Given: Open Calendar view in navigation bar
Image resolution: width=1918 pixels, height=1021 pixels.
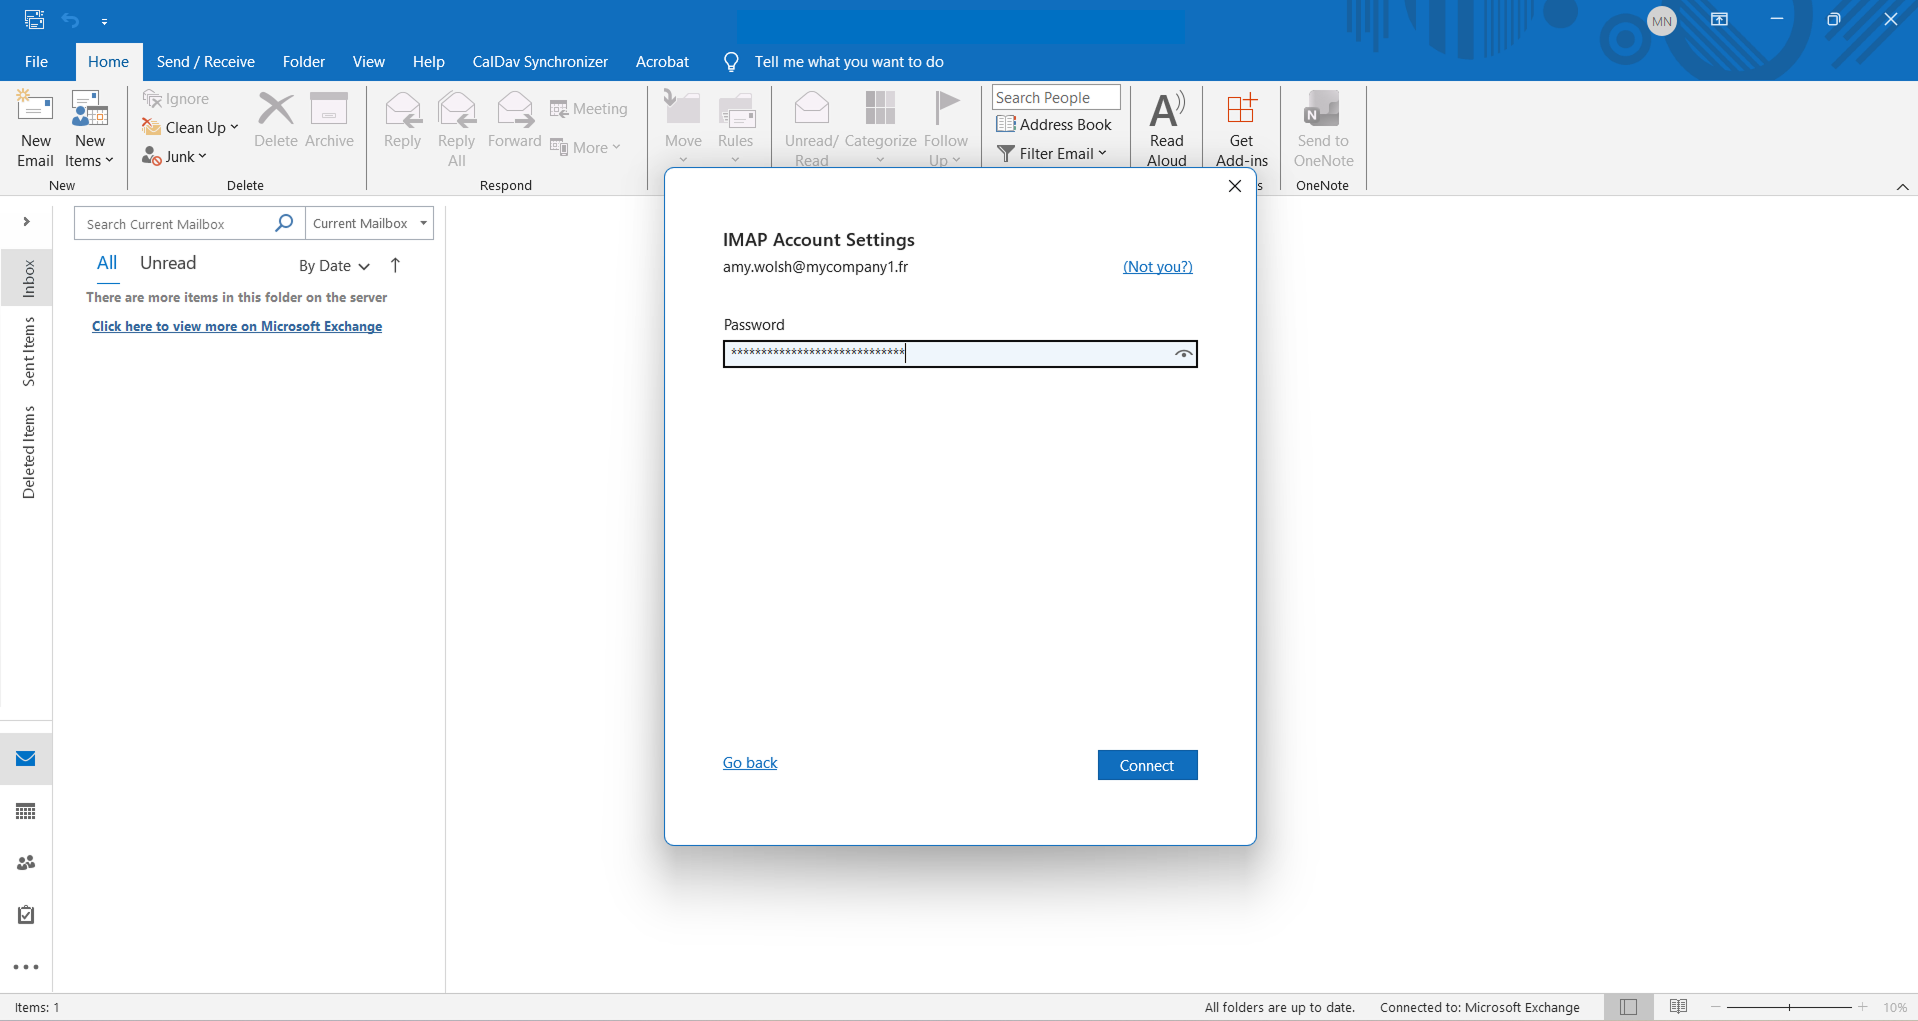Looking at the screenshot, I should [x=26, y=811].
